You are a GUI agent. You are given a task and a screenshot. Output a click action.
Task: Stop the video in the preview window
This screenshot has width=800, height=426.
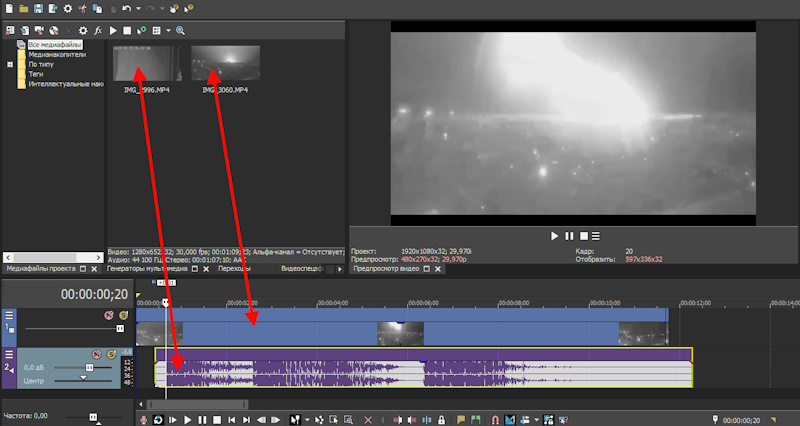tap(584, 236)
